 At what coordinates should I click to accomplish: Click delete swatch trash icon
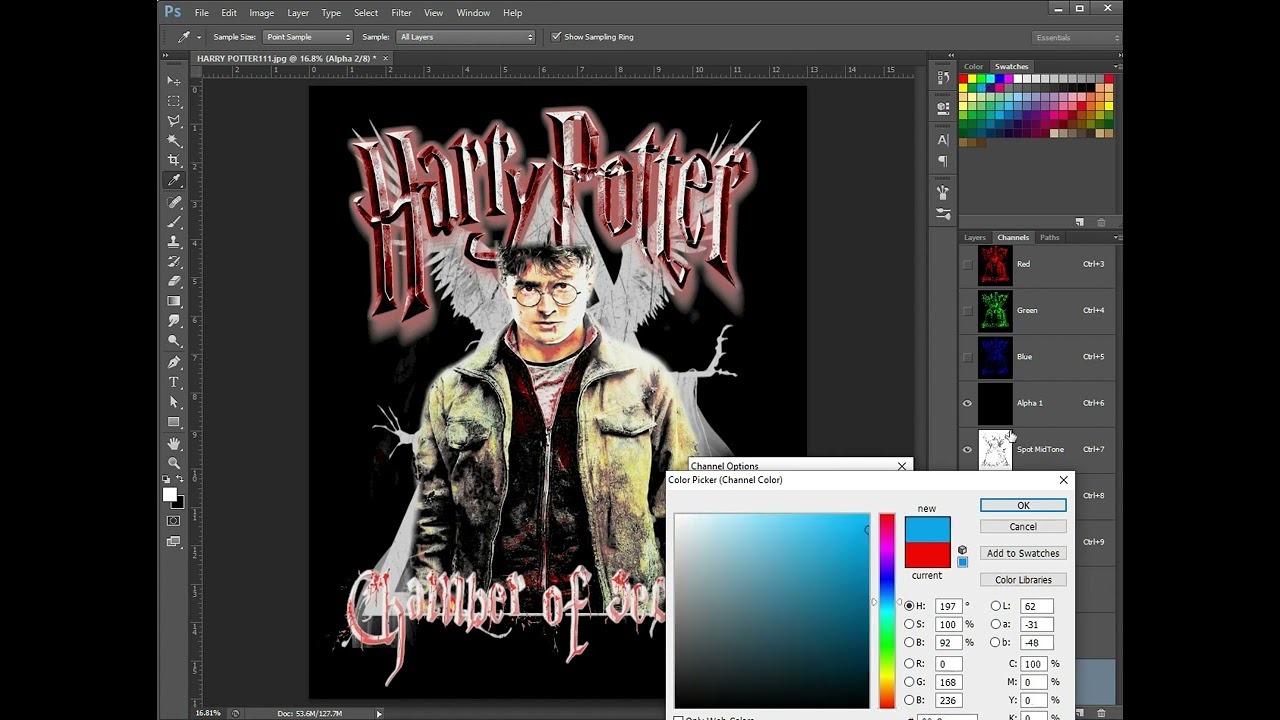[1101, 222]
